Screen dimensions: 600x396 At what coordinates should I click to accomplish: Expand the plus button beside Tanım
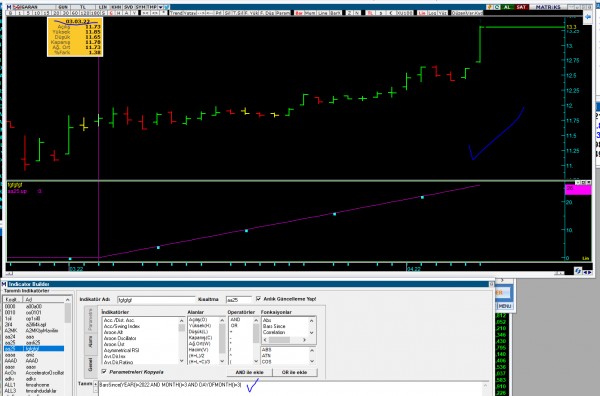point(96,384)
